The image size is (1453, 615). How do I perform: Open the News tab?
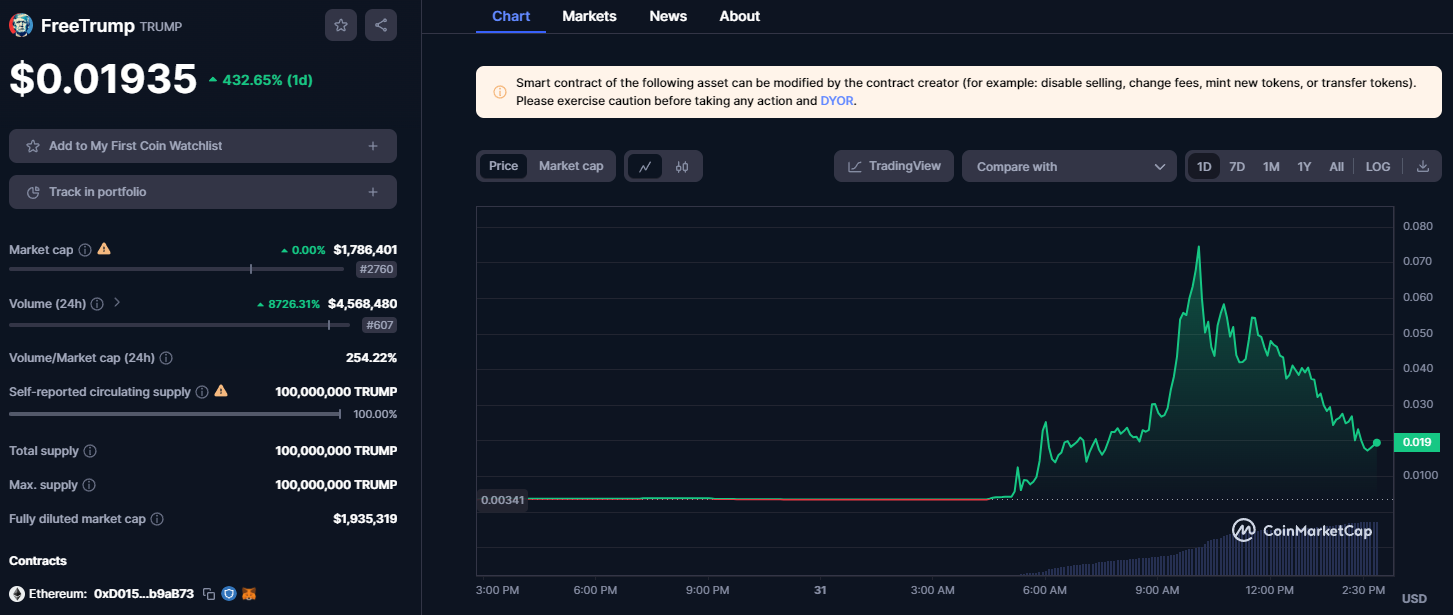pyautogui.click(x=668, y=16)
